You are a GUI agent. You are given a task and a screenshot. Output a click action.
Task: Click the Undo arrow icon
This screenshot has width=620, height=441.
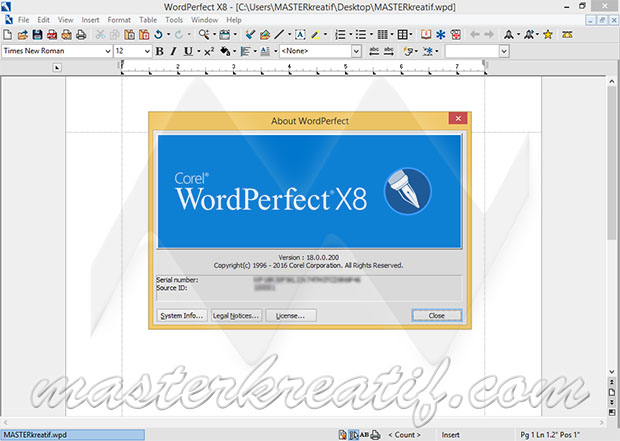pyautogui.click(x=158, y=35)
